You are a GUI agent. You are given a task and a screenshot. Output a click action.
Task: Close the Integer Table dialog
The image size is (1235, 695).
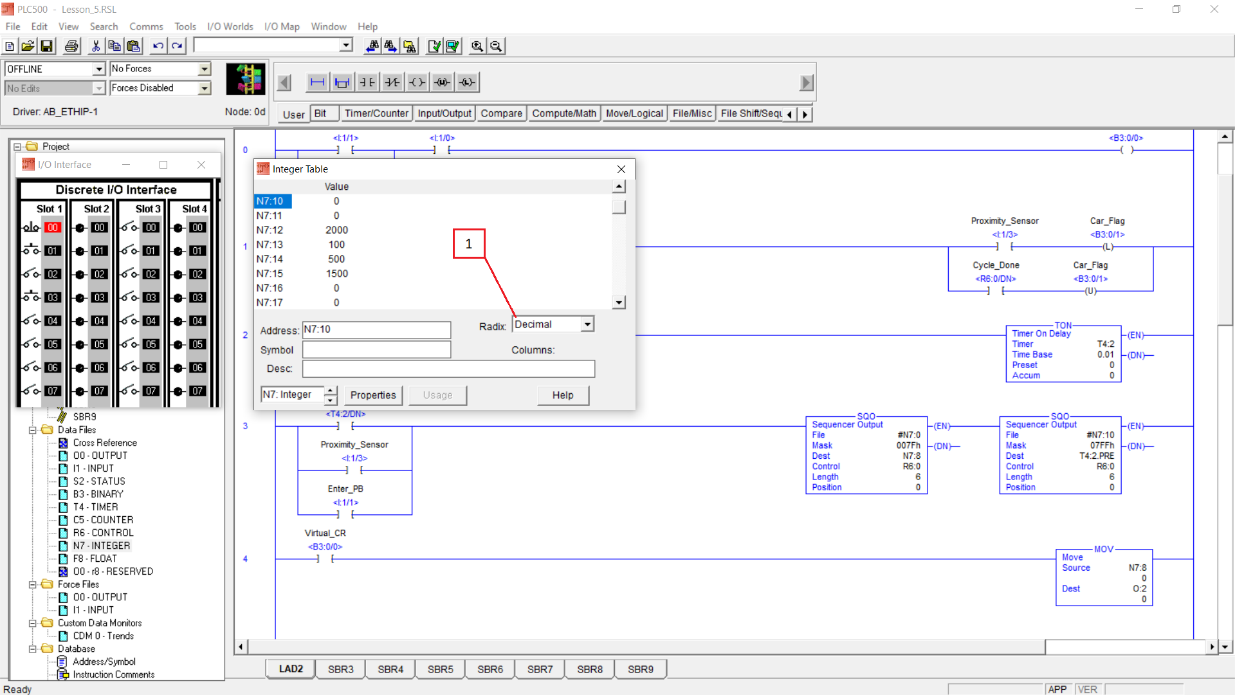click(x=621, y=169)
